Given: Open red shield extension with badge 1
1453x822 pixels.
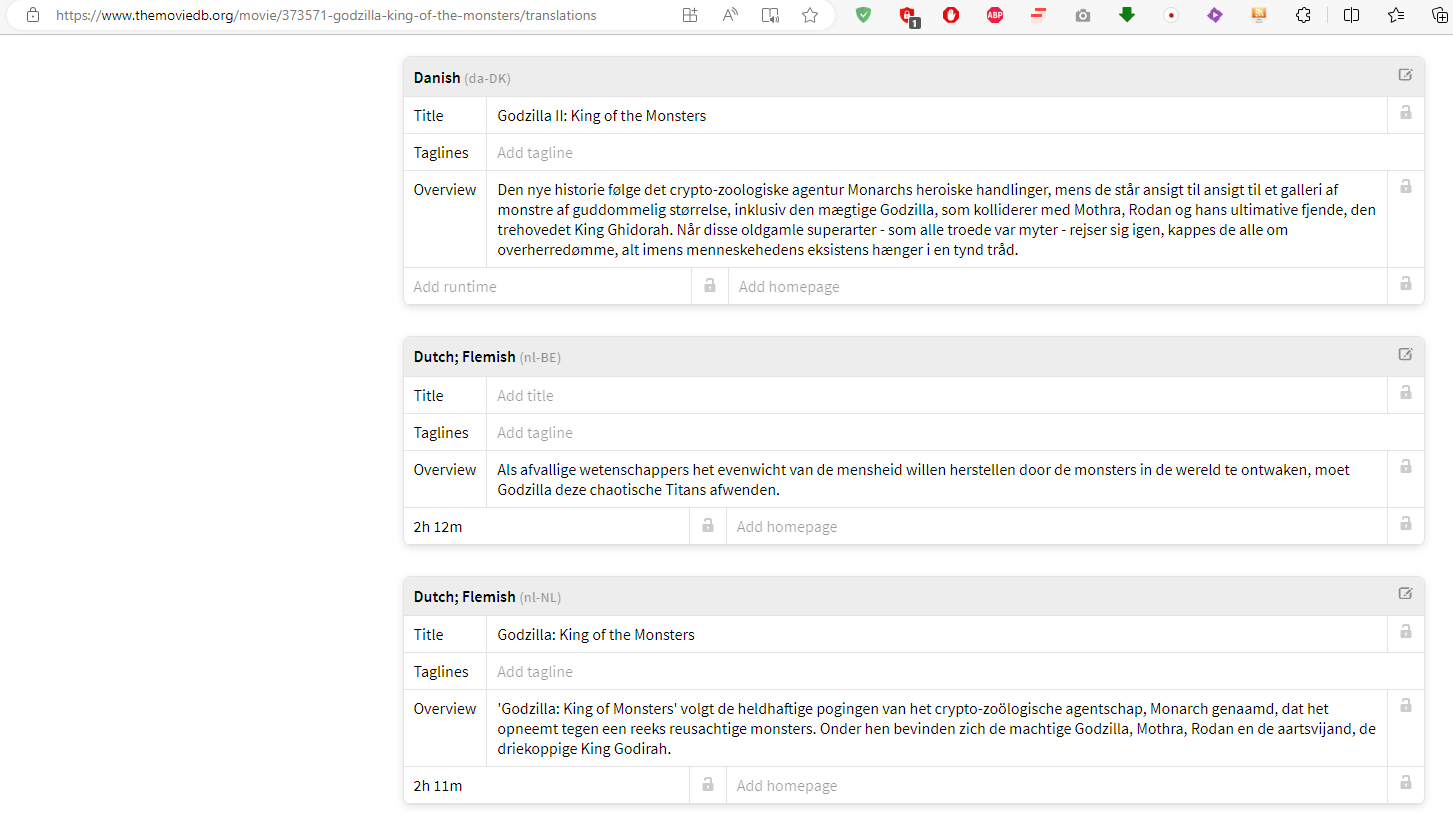Looking at the screenshot, I should pos(908,16).
